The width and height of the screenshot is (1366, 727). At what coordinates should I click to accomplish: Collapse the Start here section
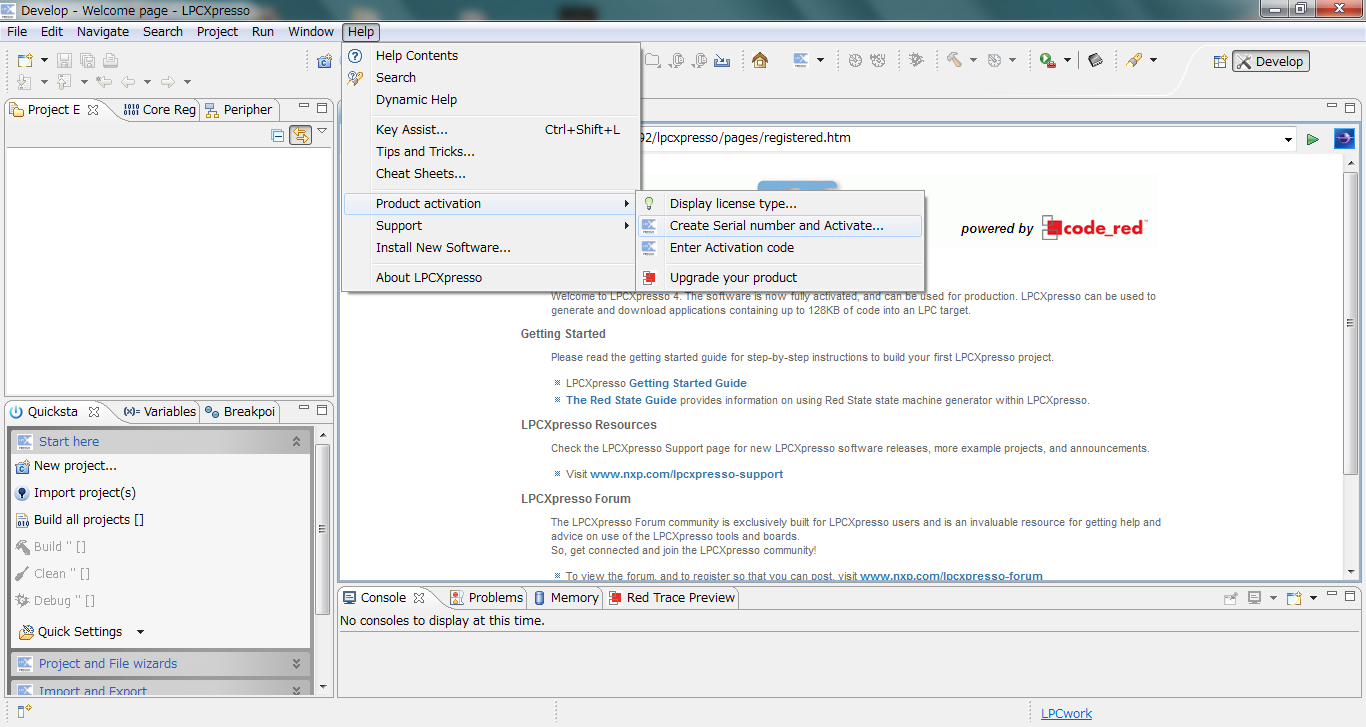(x=296, y=441)
